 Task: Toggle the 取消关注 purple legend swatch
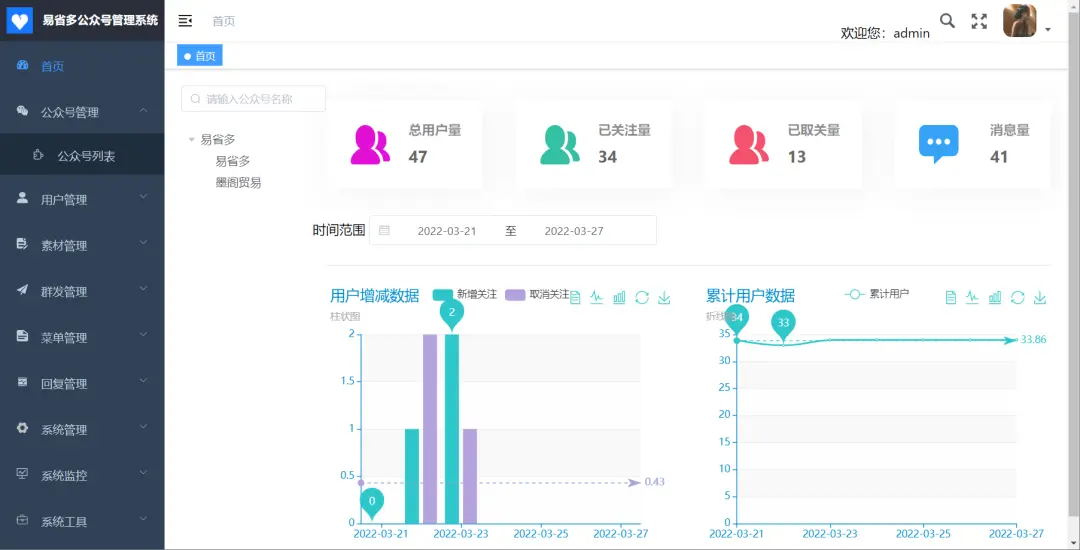click(x=515, y=295)
